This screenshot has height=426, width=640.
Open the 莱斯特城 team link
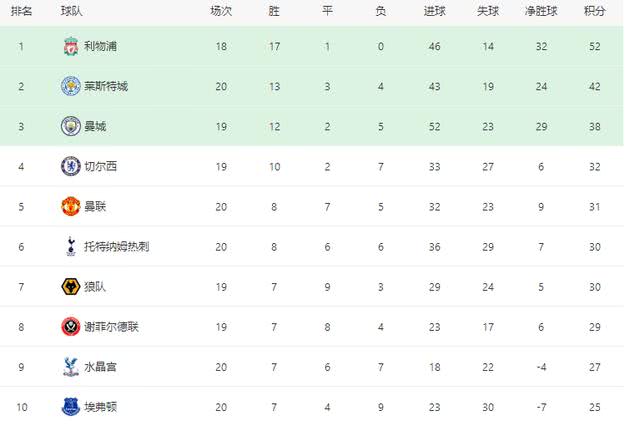[106, 86]
